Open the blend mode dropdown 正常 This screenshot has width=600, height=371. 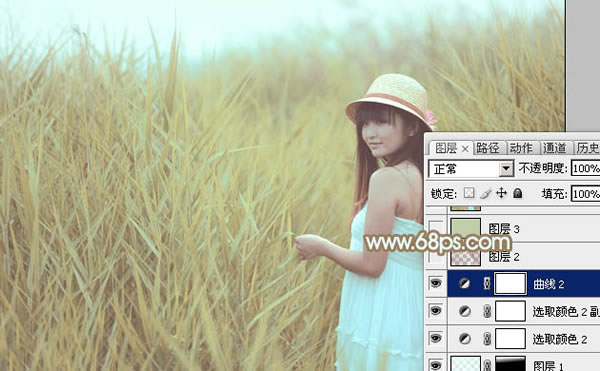(x=471, y=168)
